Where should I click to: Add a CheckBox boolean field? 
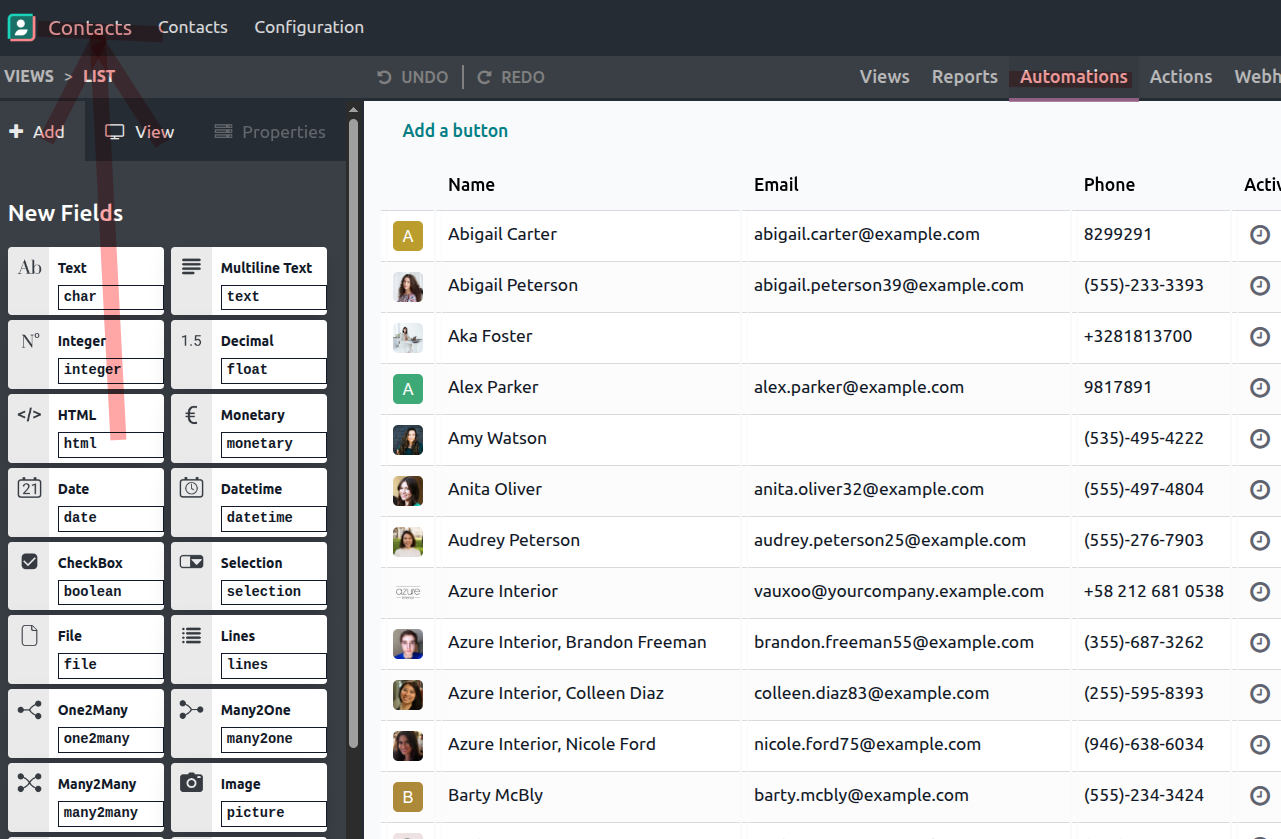point(86,576)
